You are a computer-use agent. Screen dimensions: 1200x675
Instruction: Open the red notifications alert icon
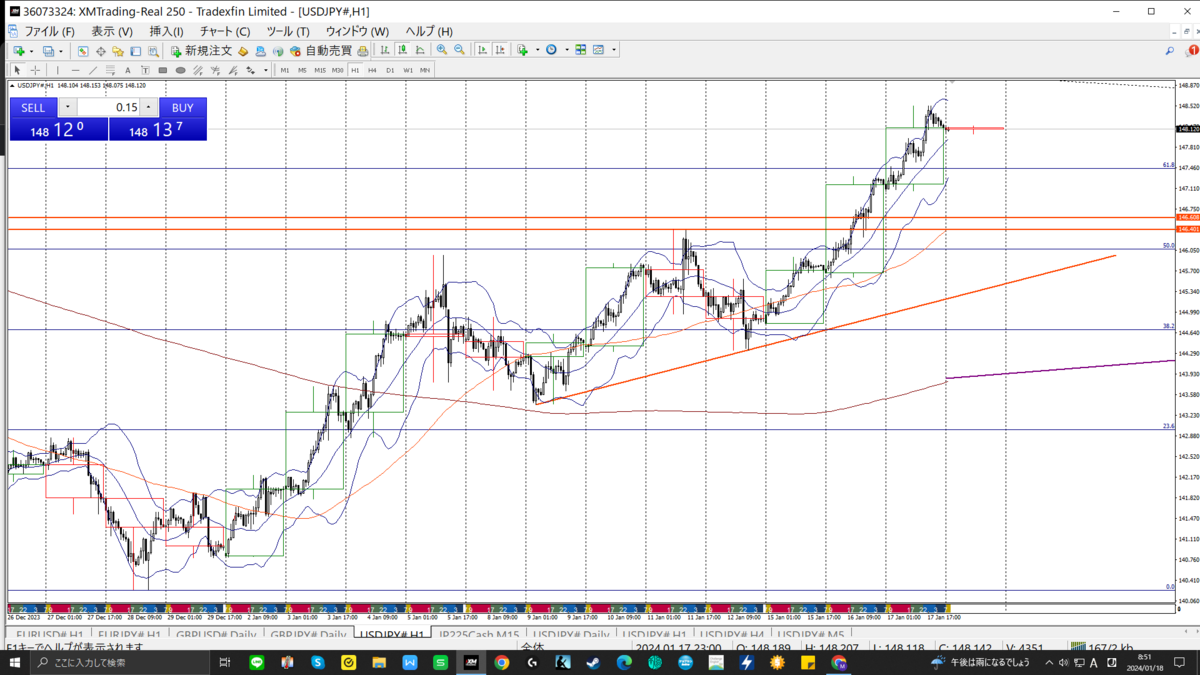1193,50
